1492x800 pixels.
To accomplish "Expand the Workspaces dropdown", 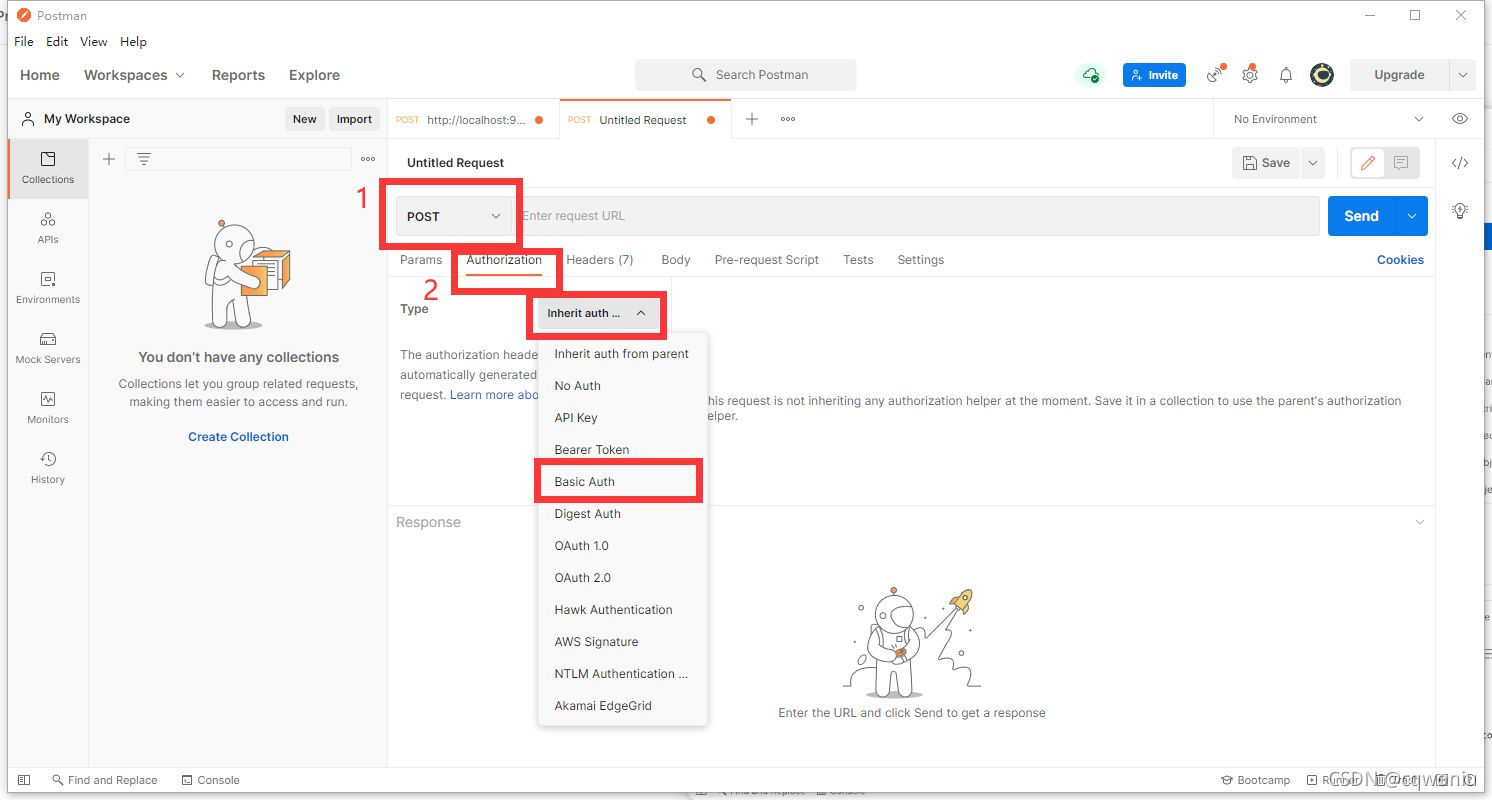I will (134, 75).
